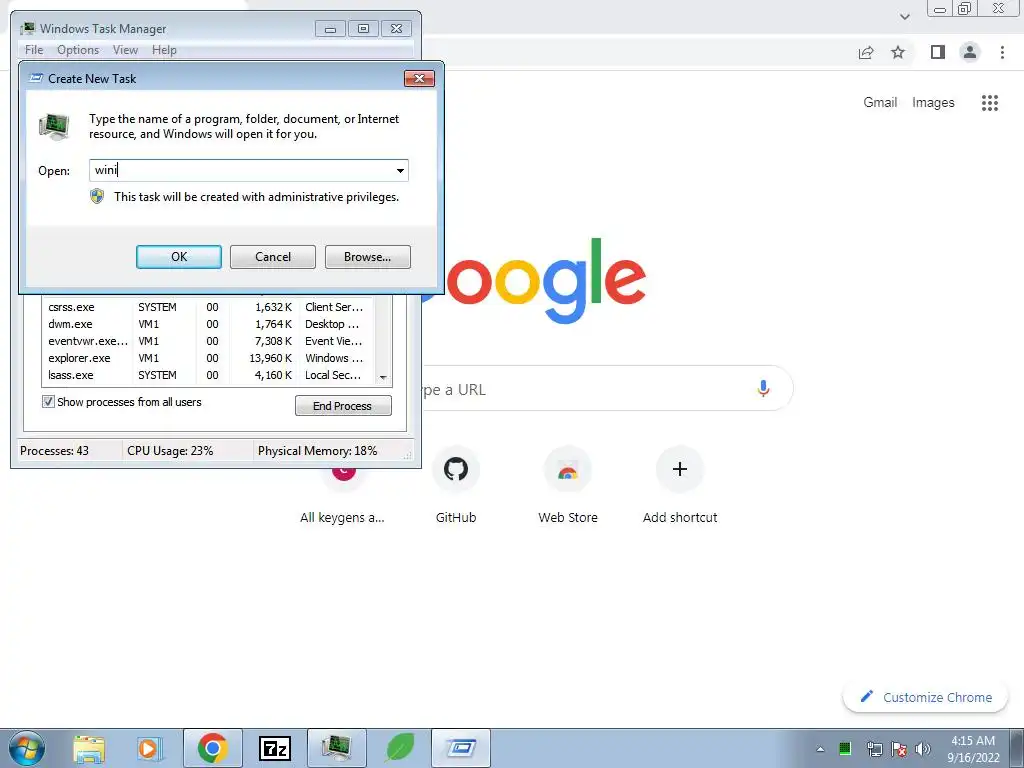Open the Gmail link
Screen dimensions: 1024x768
pyautogui.click(x=880, y=103)
